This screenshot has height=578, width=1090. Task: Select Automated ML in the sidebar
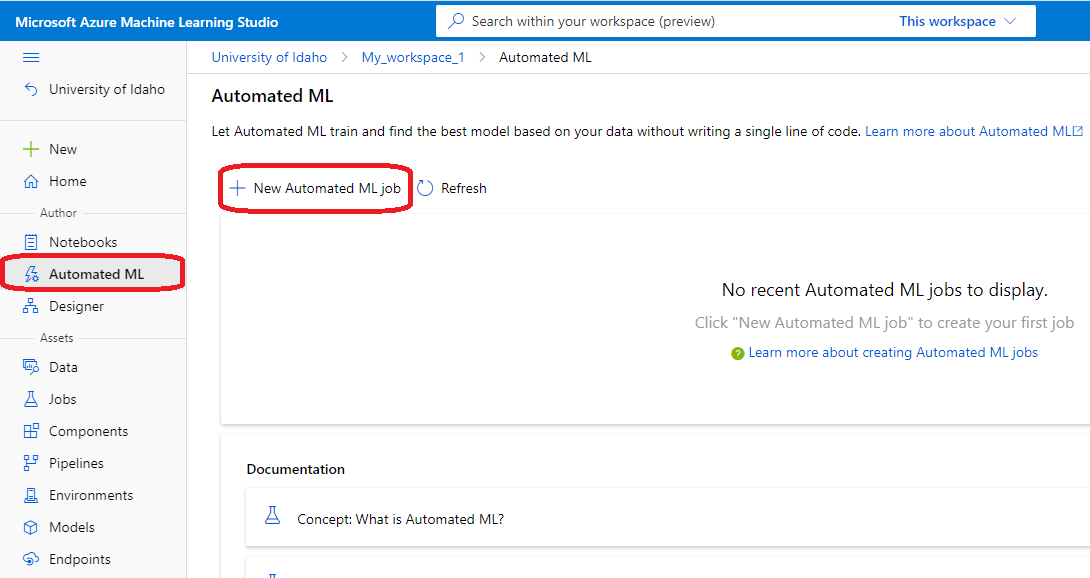93,274
